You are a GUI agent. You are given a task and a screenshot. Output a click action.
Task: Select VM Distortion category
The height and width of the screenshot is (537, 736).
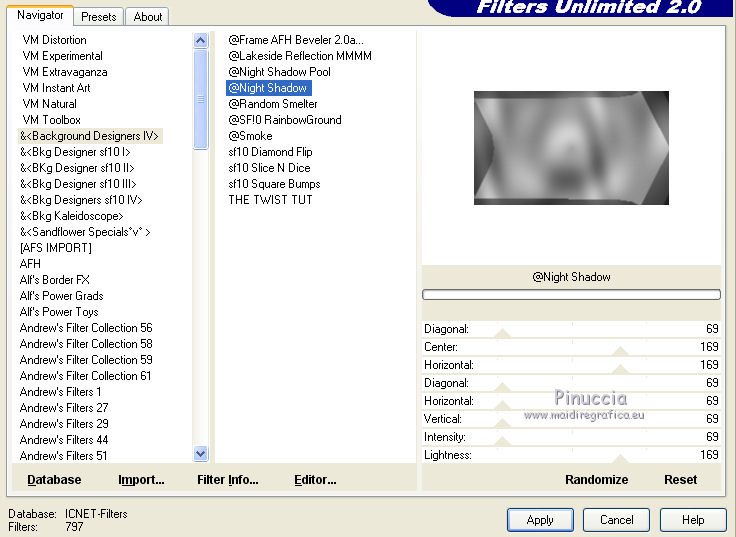click(x=54, y=40)
